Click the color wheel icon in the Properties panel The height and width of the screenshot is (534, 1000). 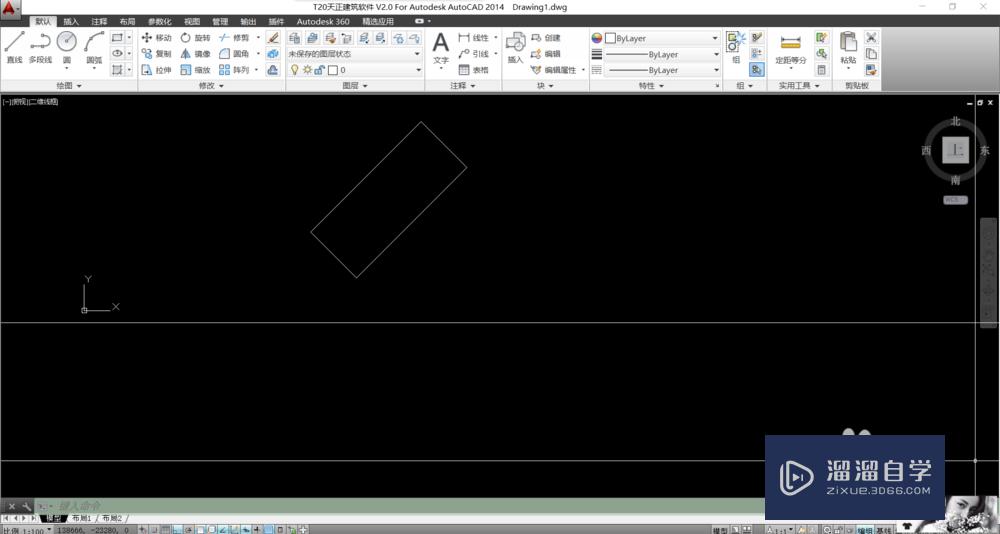coord(596,38)
